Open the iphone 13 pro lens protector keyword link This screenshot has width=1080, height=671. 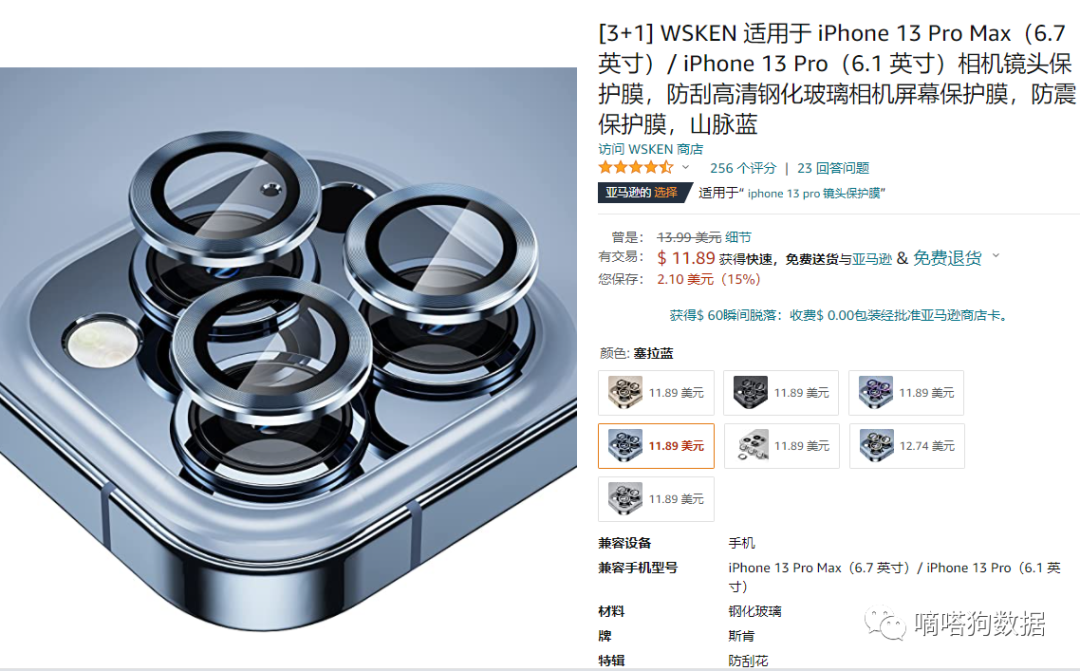814,194
